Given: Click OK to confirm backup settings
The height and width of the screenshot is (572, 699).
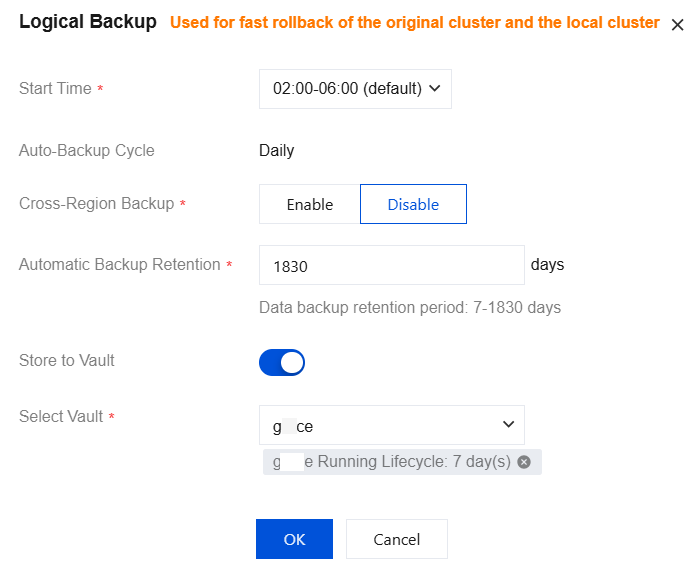Looking at the screenshot, I should tap(294, 539).
